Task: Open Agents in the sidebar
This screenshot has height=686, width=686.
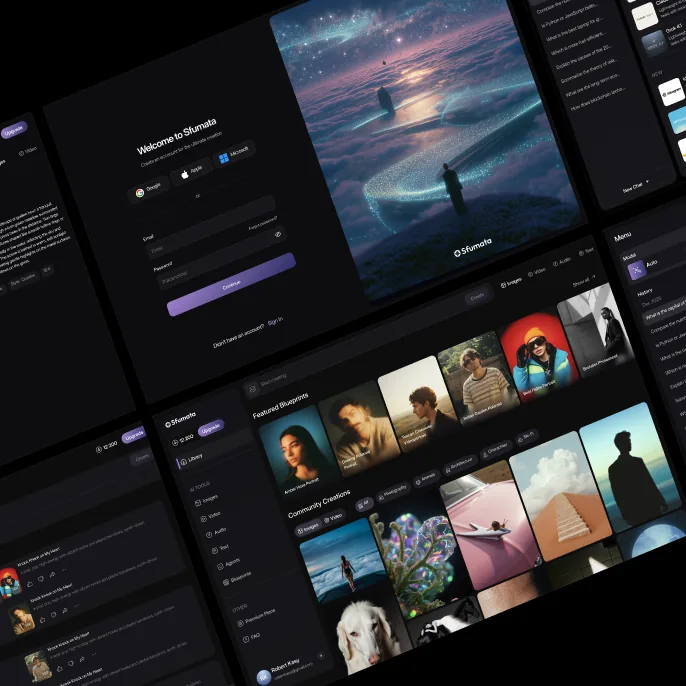Action: click(x=229, y=564)
